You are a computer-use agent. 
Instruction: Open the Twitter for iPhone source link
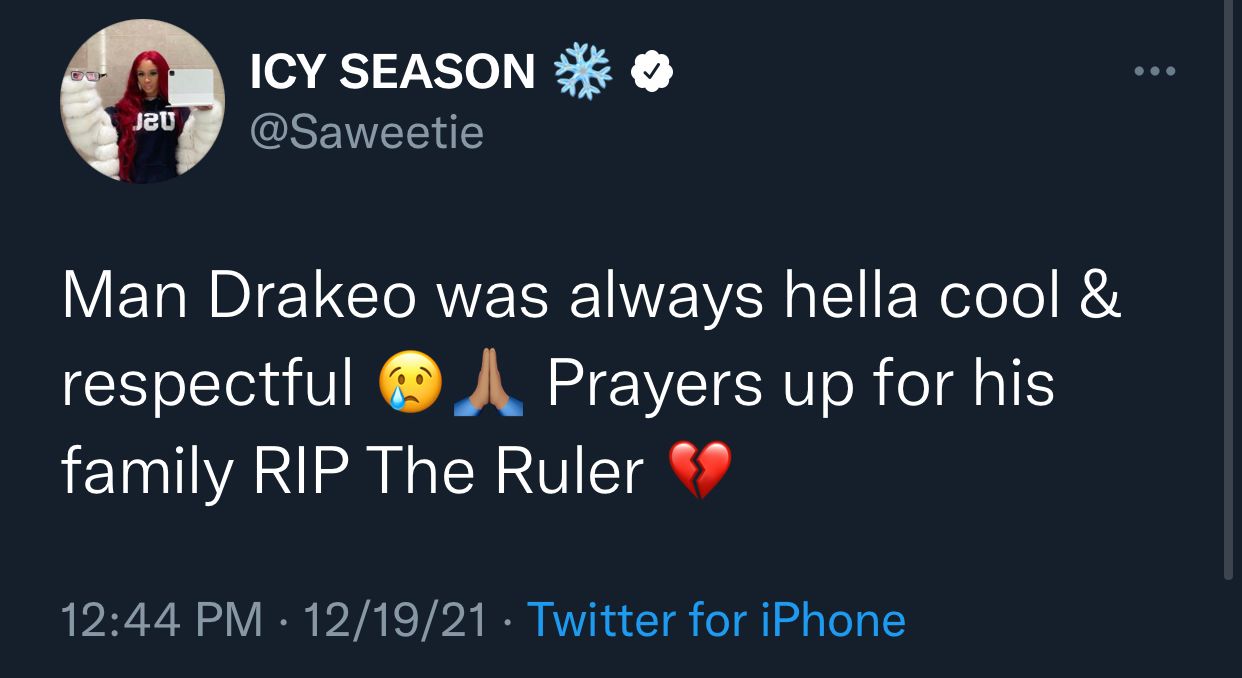click(x=716, y=620)
